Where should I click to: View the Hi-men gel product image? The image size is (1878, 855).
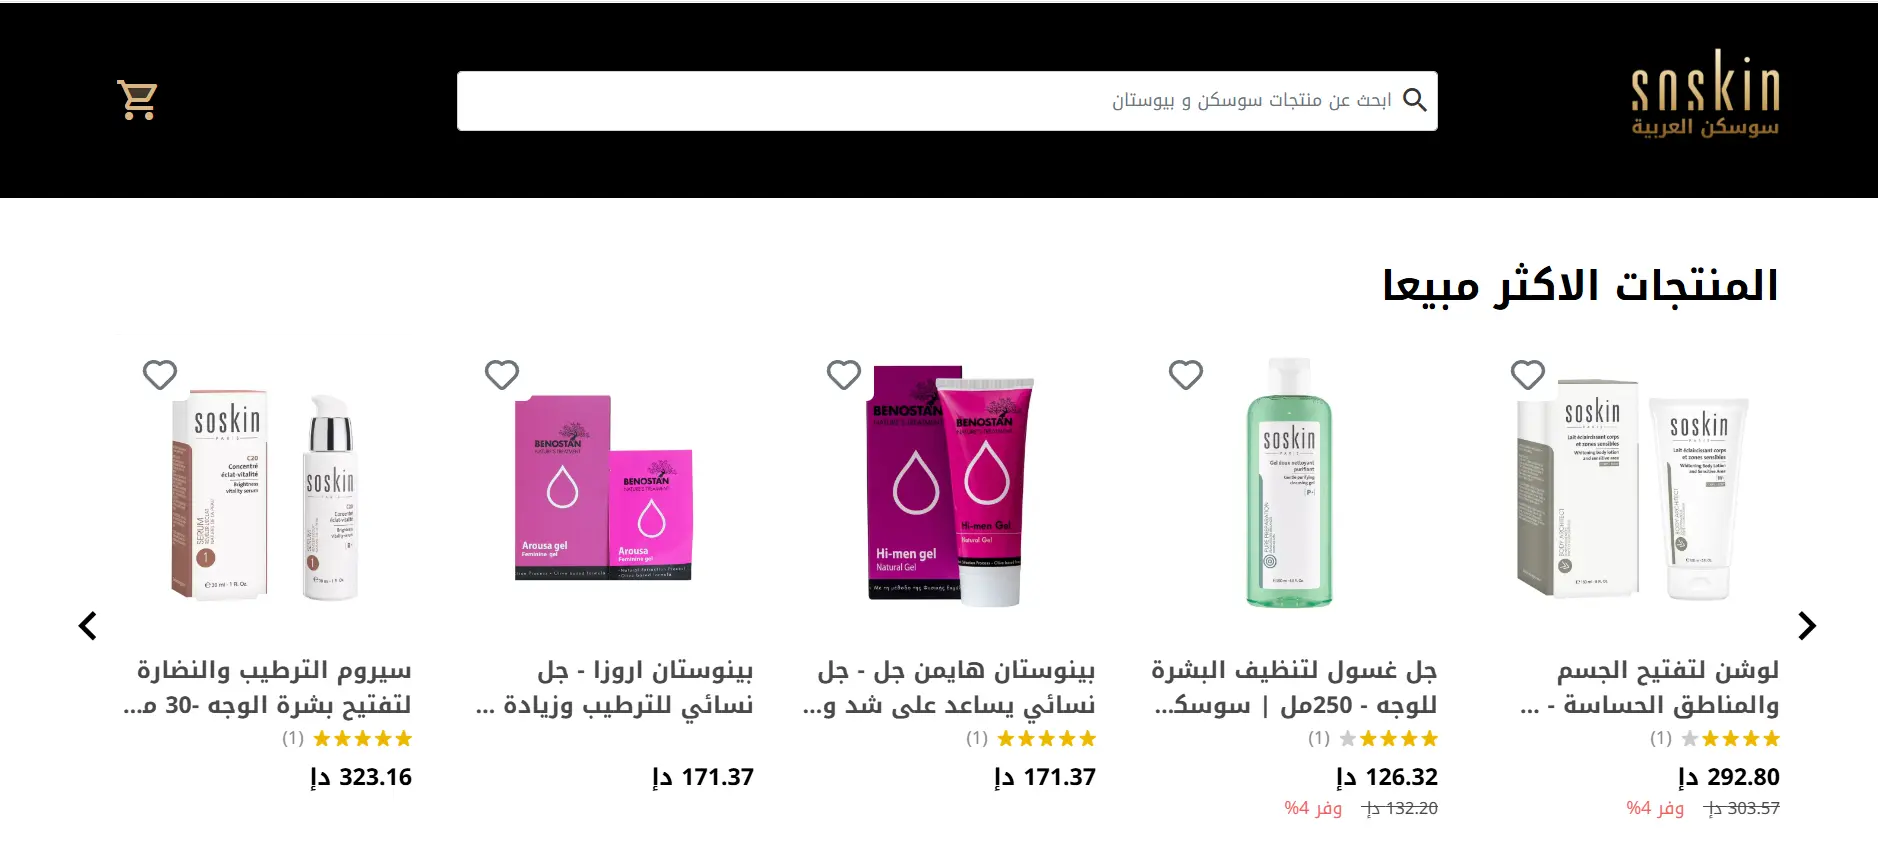951,487
